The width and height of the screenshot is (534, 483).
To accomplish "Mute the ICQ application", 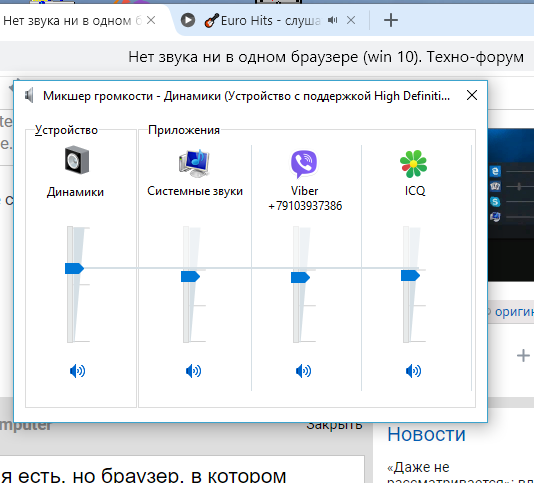I will click(413, 371).
